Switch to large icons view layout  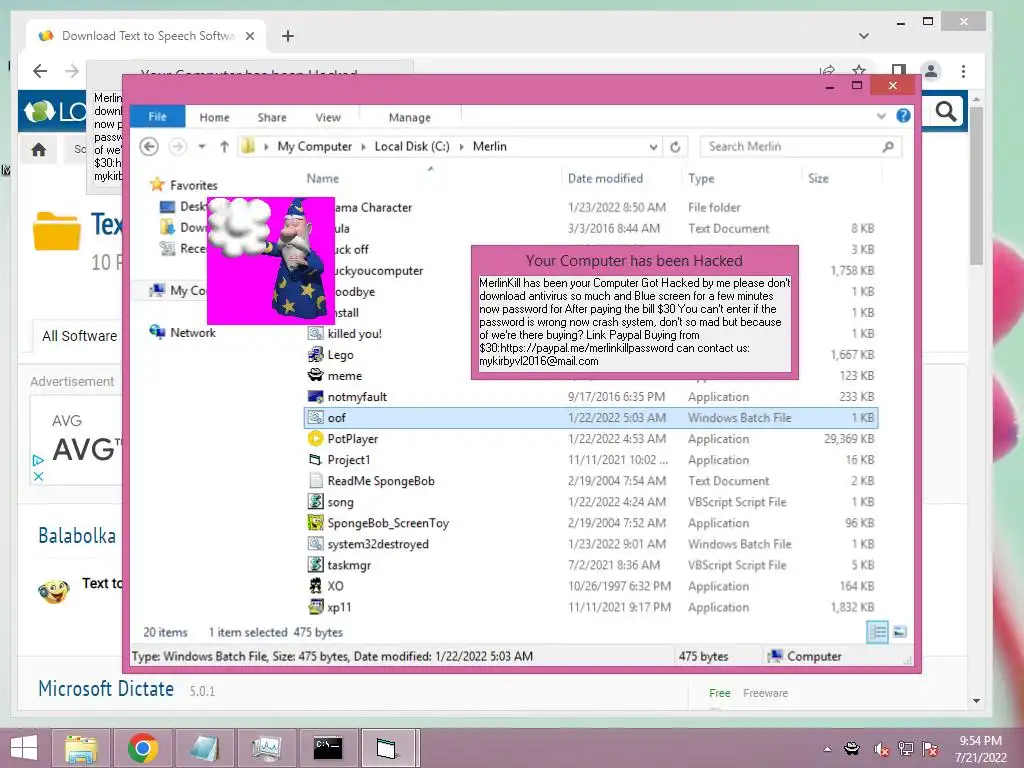(900, 632)
